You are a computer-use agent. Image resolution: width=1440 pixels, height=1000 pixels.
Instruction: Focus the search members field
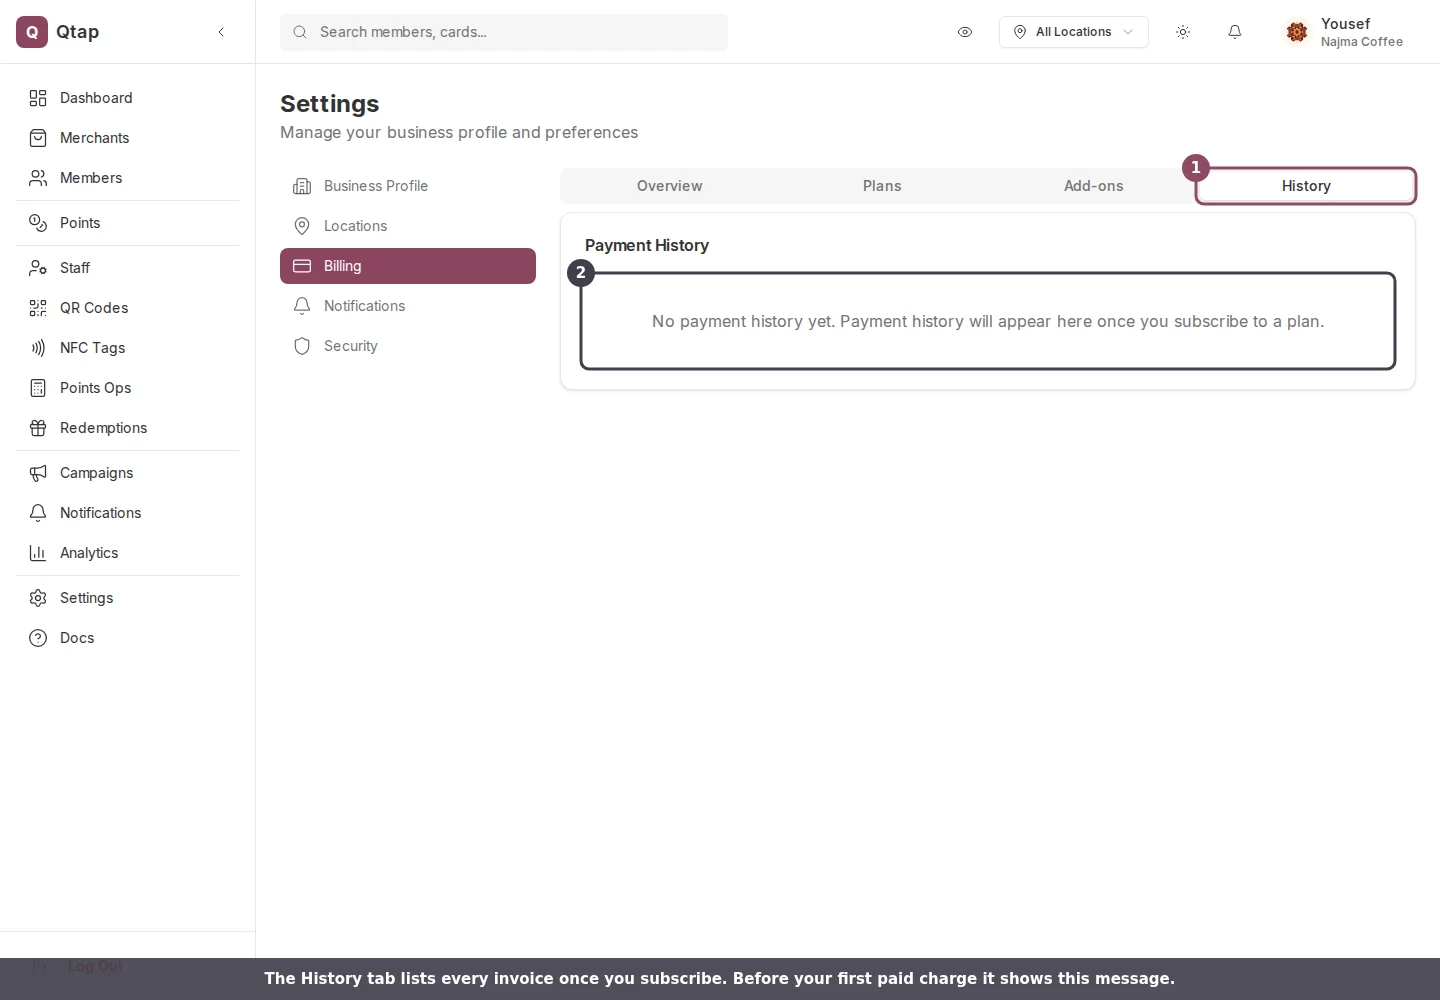tap(504, 32)
